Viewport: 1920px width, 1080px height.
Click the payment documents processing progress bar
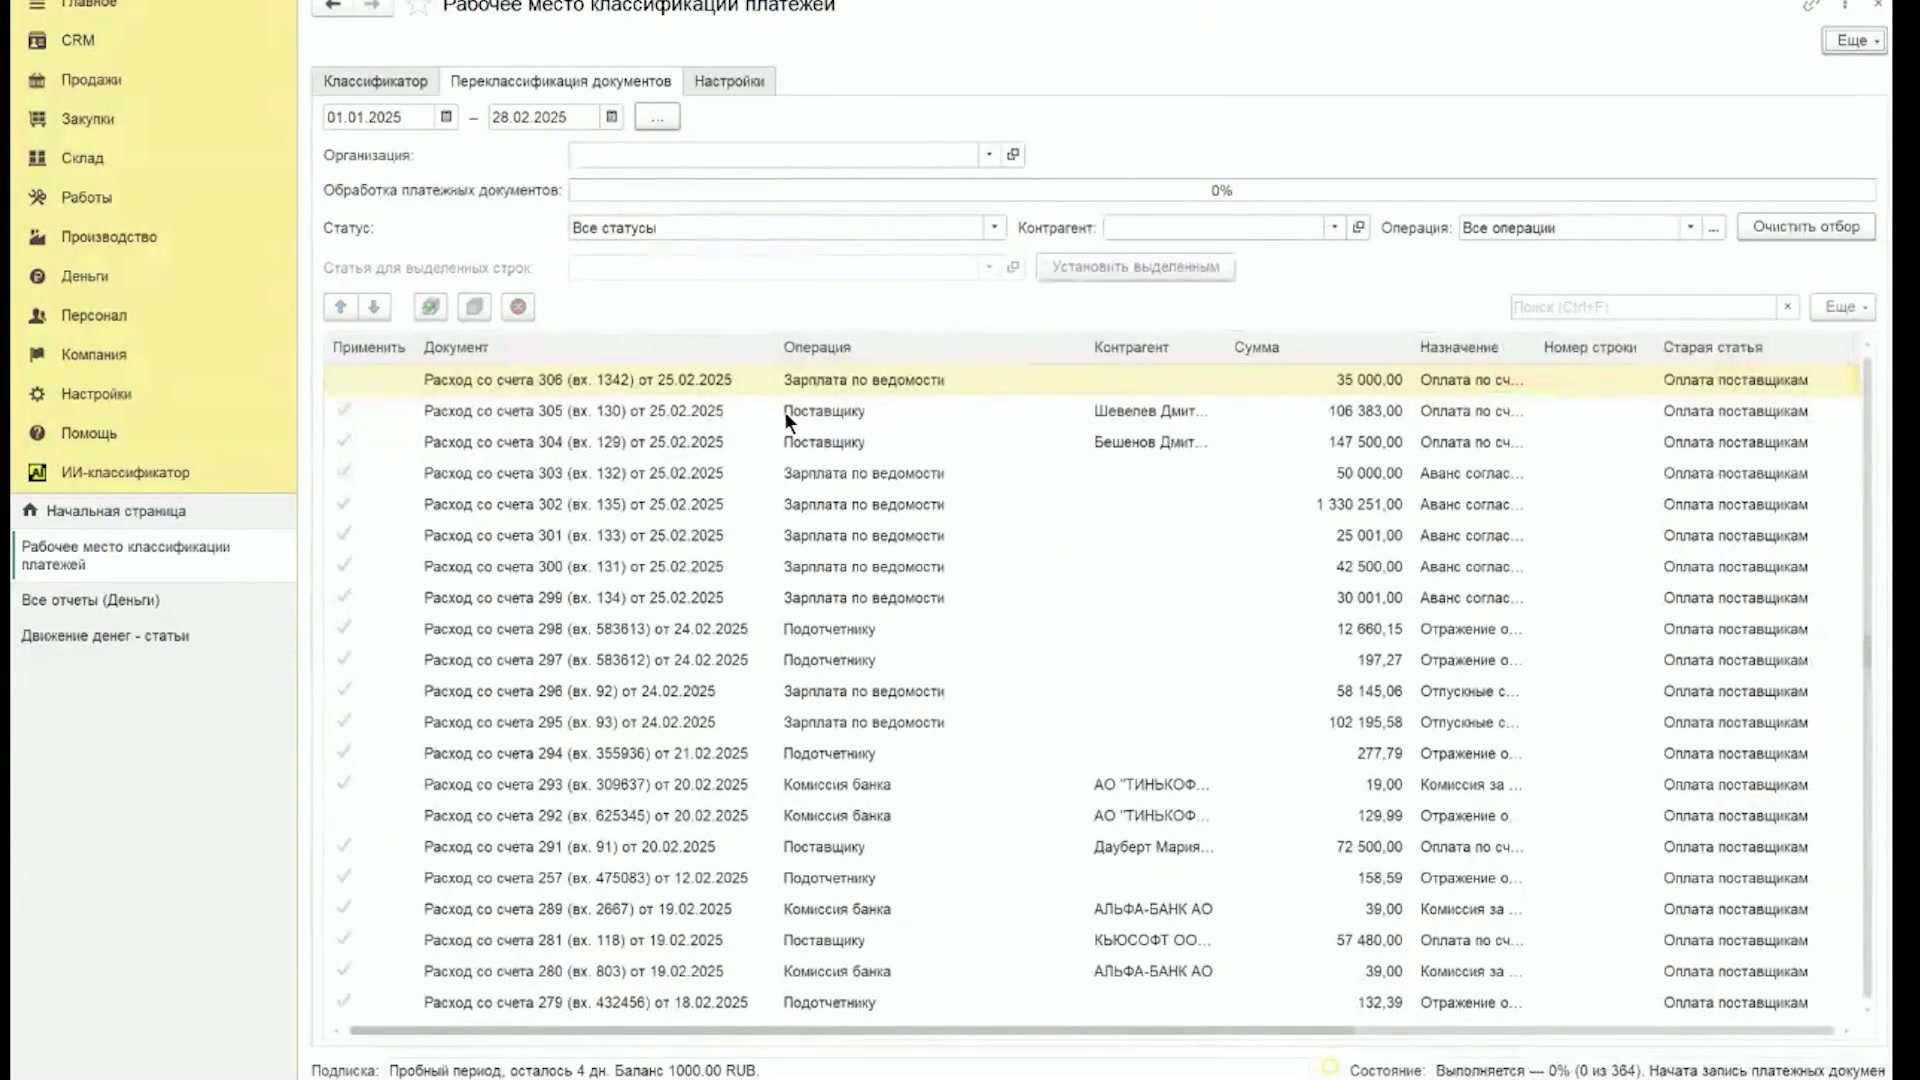point(1222,190)
